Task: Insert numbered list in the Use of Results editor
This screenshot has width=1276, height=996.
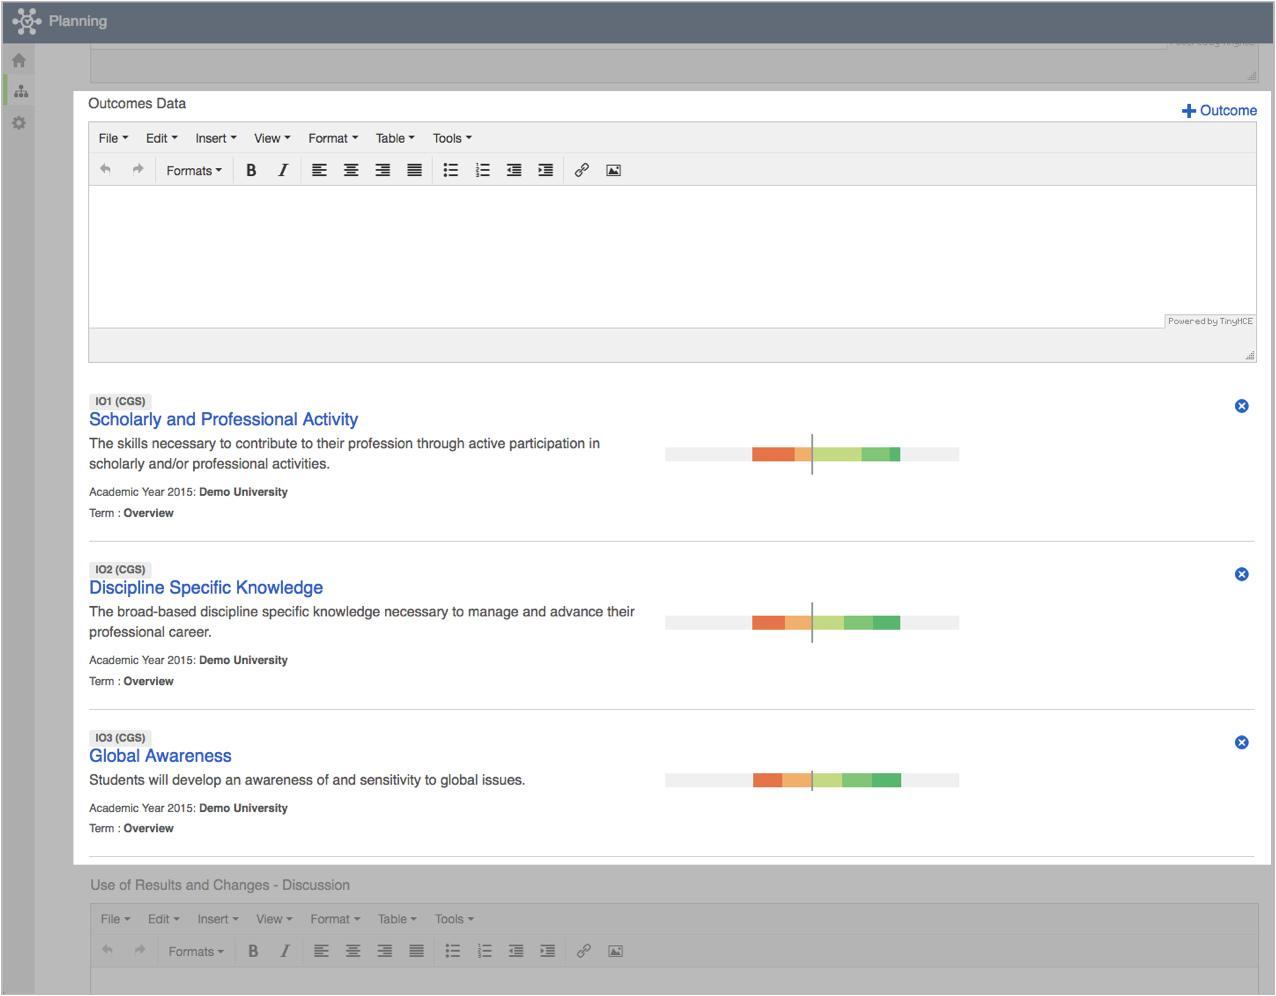Action: (485, 951)
